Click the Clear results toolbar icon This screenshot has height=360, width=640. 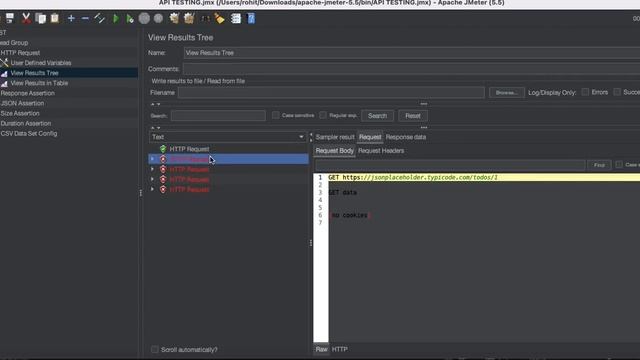tap(174, 18)
